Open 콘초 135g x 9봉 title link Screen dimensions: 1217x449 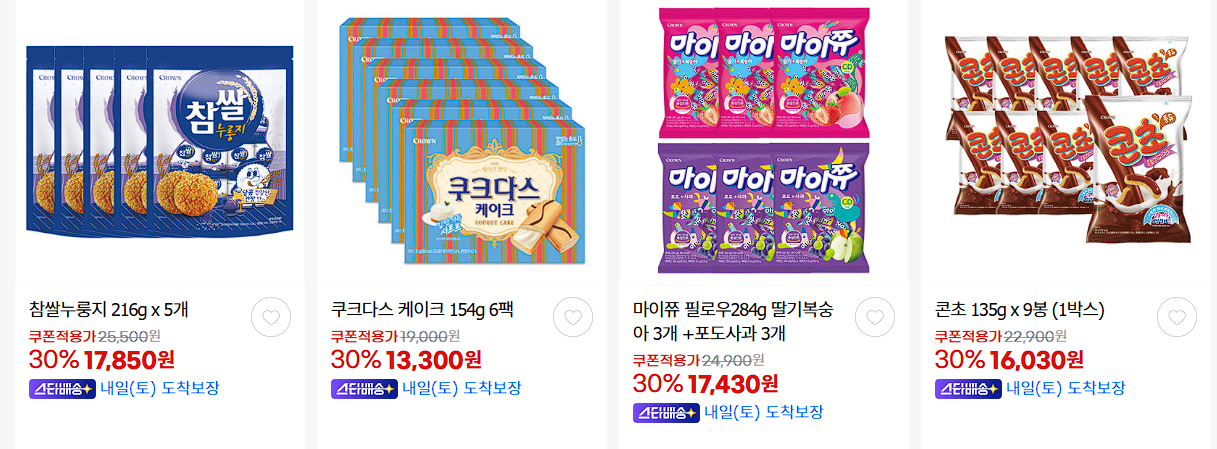pyautogui.click(x=1019, y=308)
